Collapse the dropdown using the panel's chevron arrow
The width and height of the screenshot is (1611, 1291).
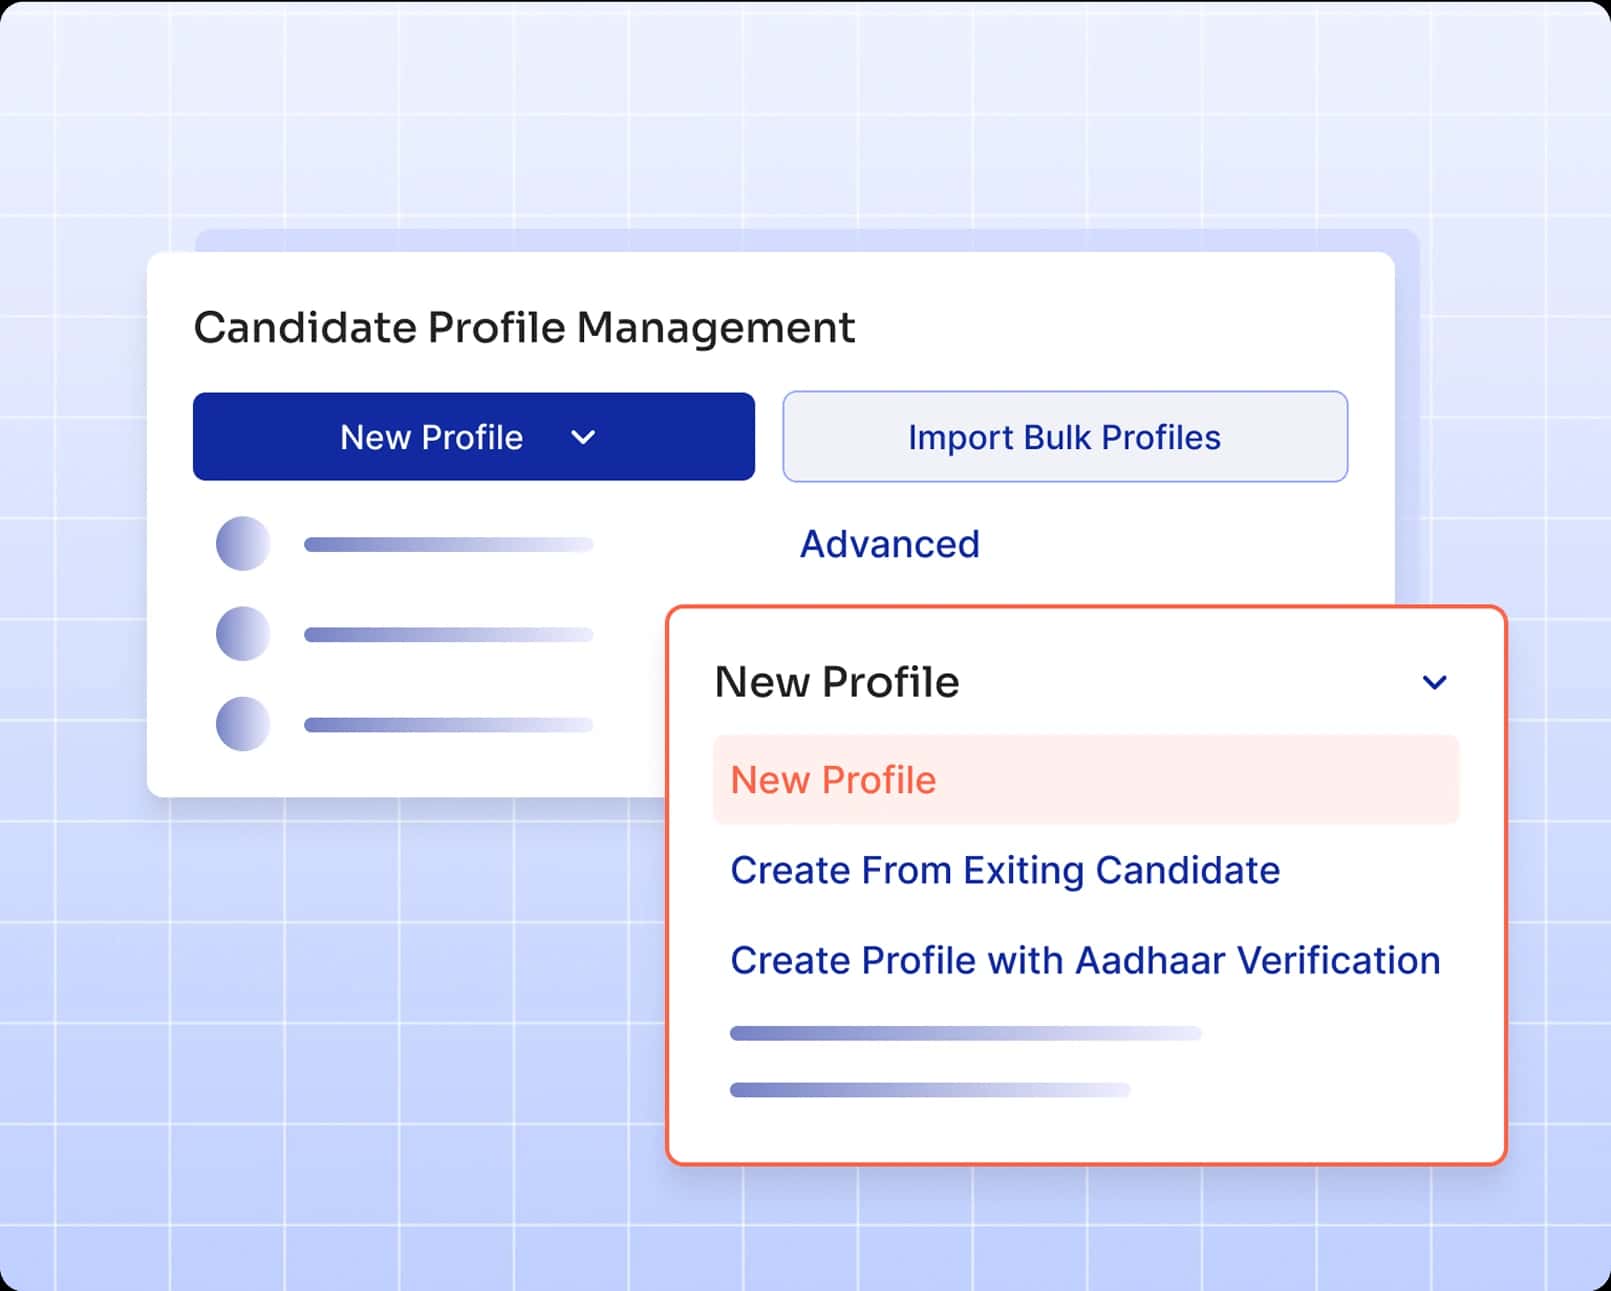tap(1434, 682)
